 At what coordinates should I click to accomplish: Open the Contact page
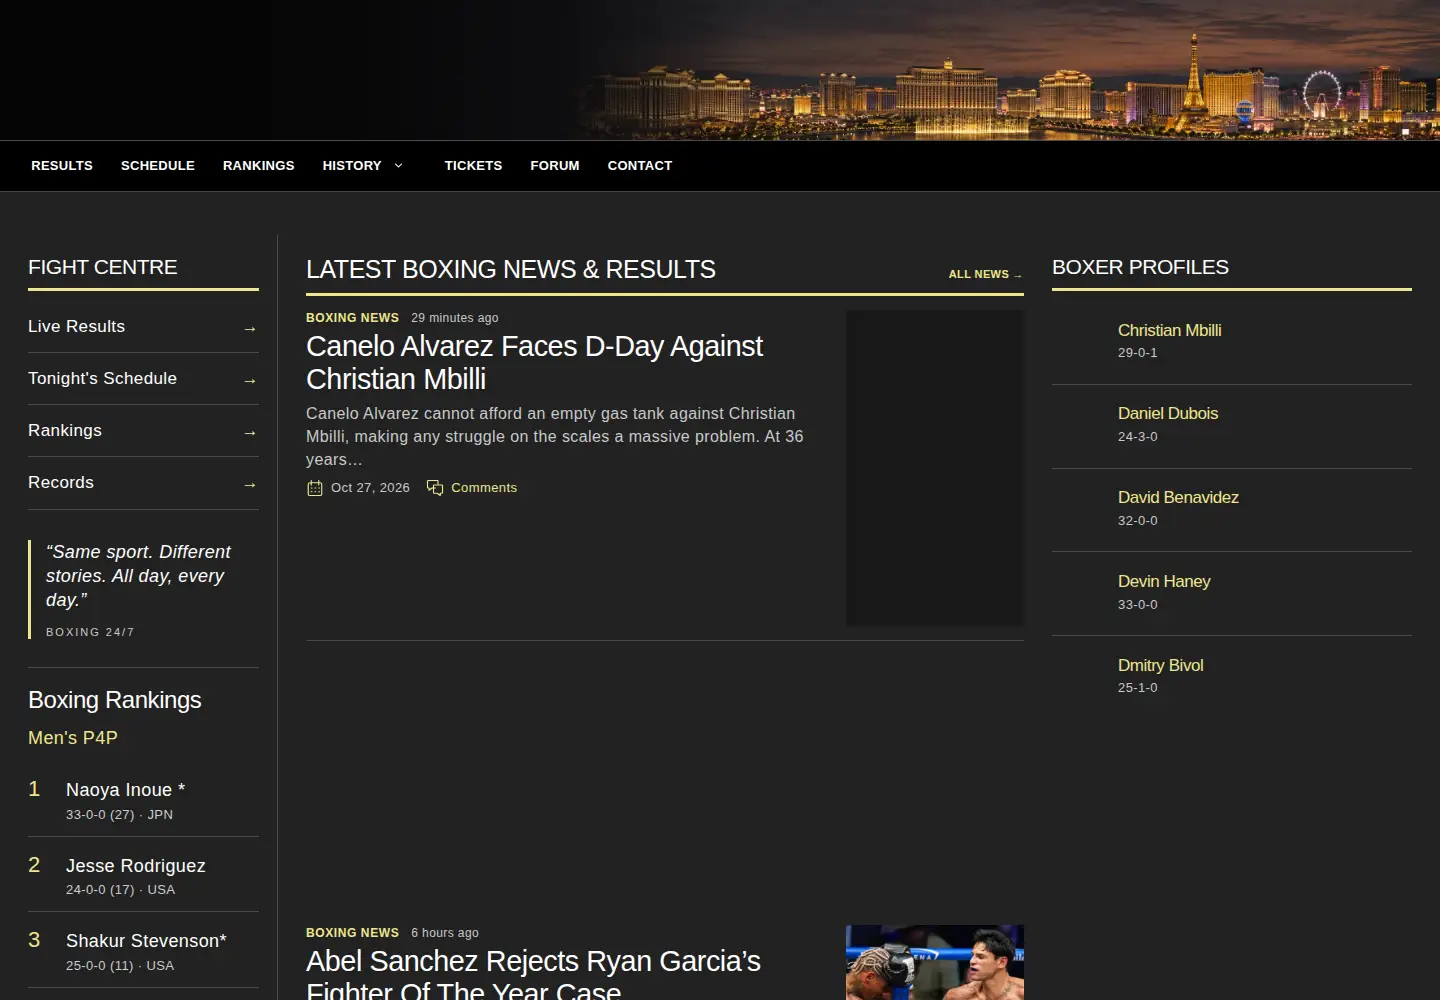(x=640, y=166)
